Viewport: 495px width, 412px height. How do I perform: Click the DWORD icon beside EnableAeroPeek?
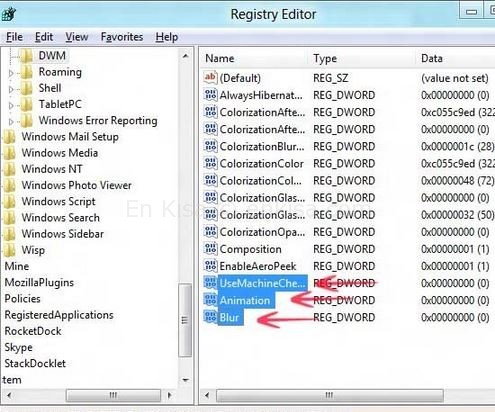coord(210,266)
